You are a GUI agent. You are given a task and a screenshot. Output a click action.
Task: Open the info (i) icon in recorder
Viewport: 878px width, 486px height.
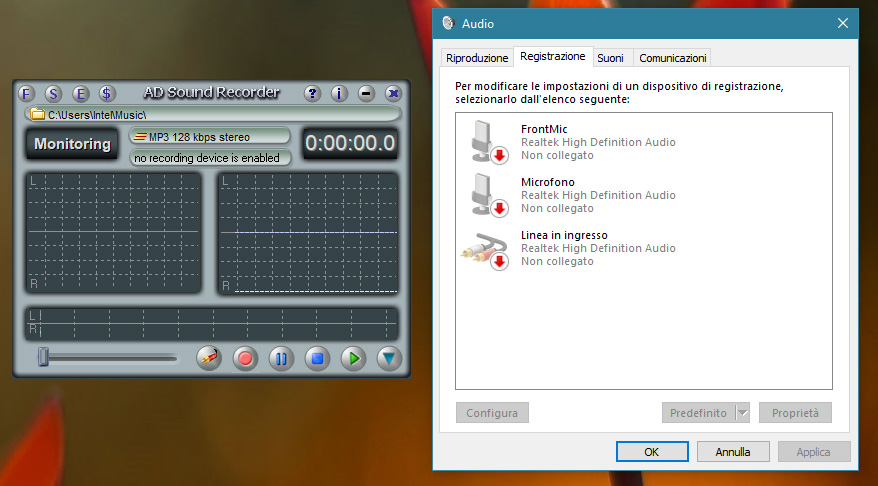point(339,93)
